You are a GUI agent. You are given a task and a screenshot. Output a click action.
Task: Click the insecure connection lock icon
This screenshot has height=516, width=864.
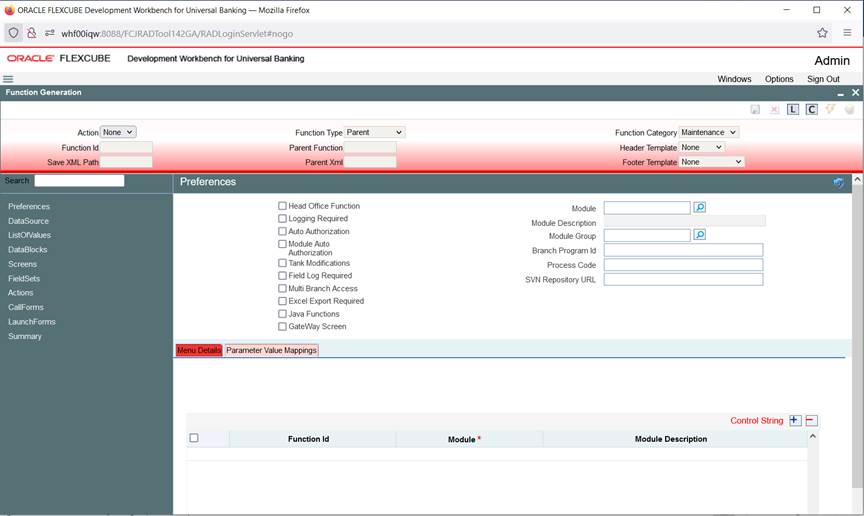click(x=31, y=33)
